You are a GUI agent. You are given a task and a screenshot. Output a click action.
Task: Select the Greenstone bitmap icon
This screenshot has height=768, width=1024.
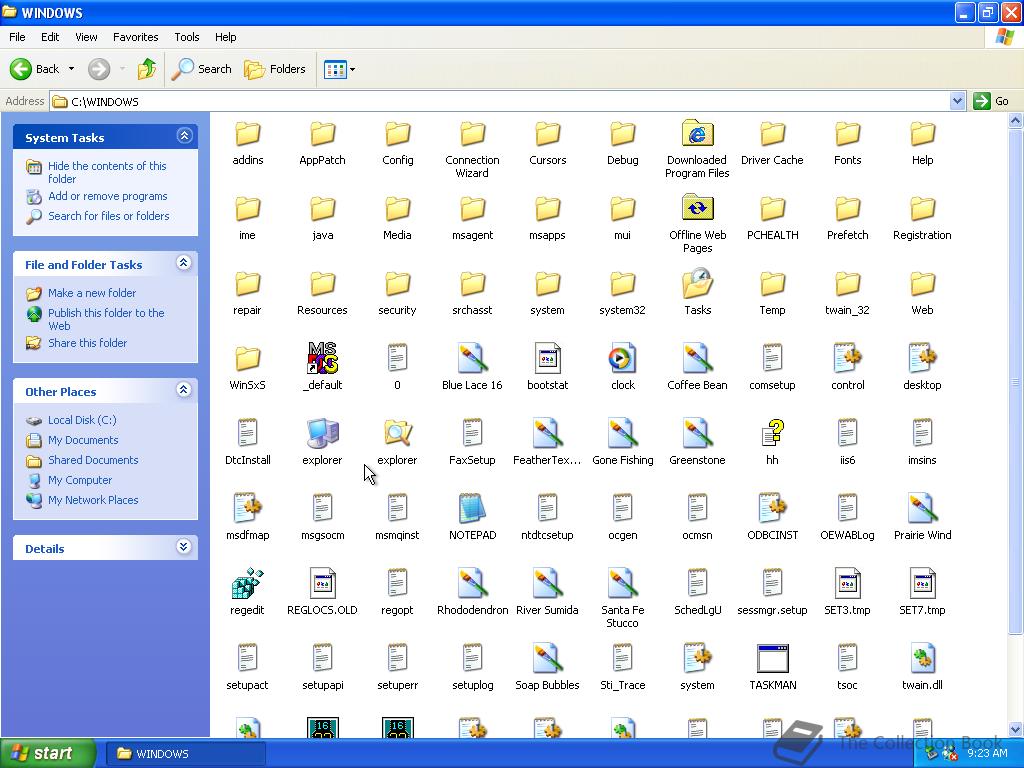697,433
